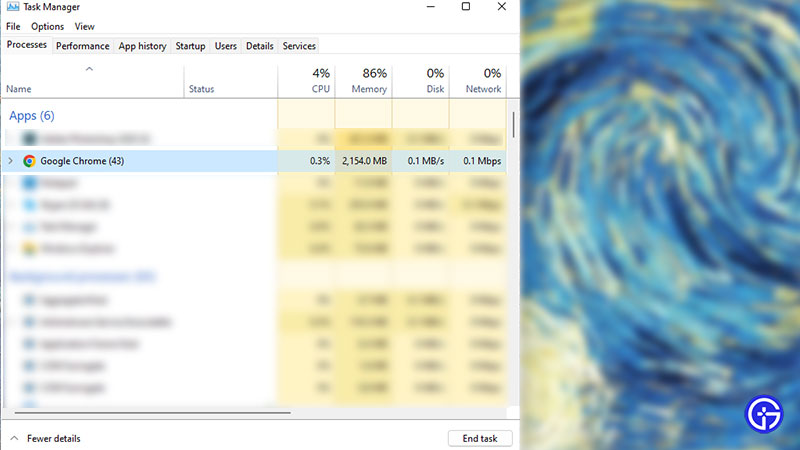Go to the Details tab
The image size is (800, 450).
[x=260, y=46]
